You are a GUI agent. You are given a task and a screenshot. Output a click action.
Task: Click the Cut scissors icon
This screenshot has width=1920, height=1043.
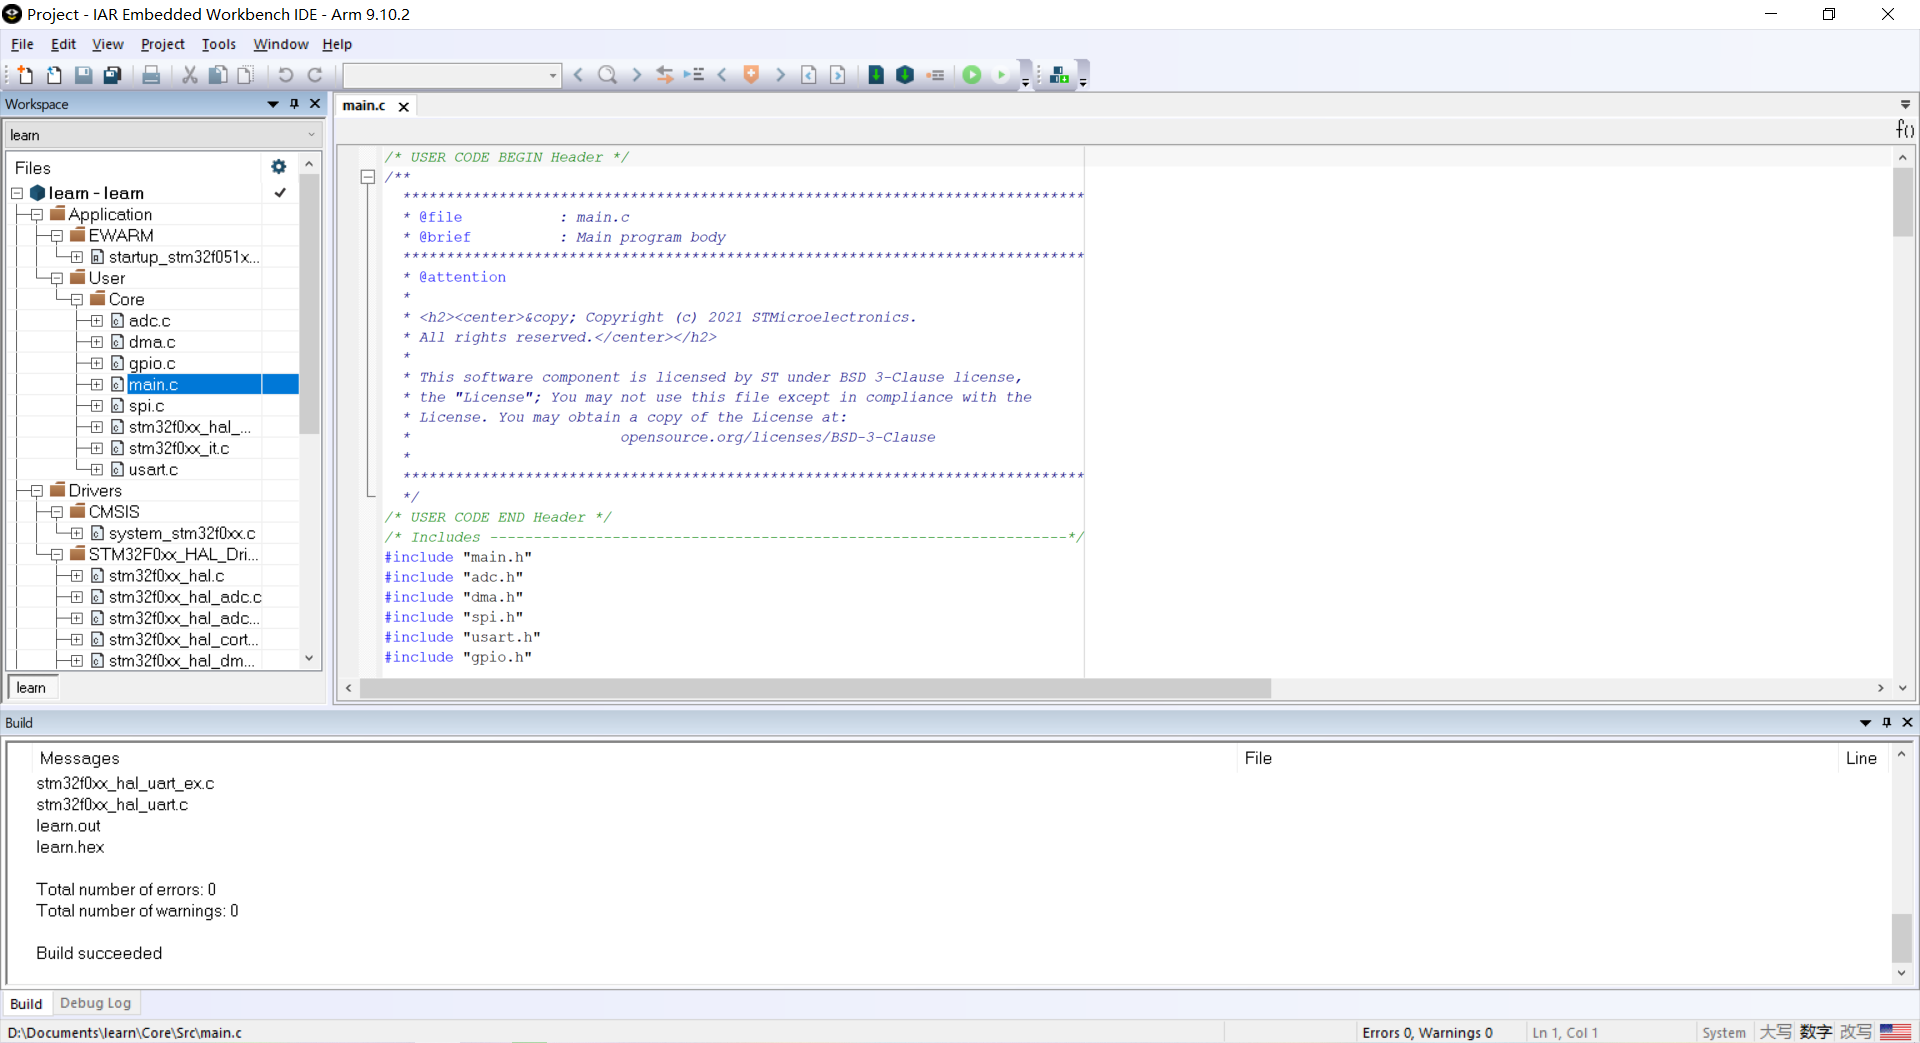[189, 75]
